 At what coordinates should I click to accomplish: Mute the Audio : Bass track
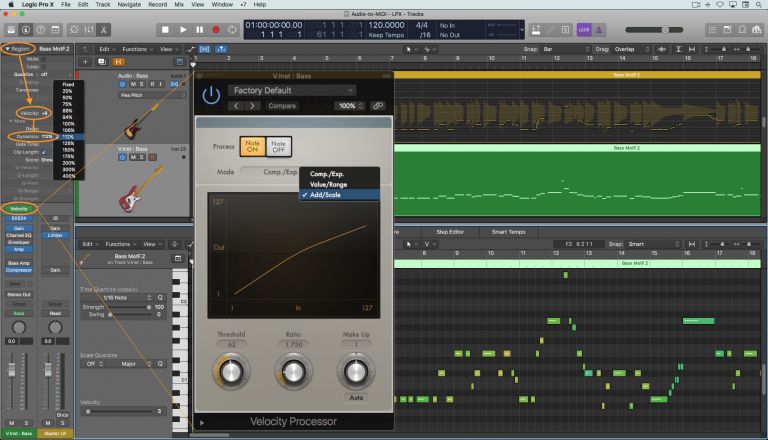point(133,84)
